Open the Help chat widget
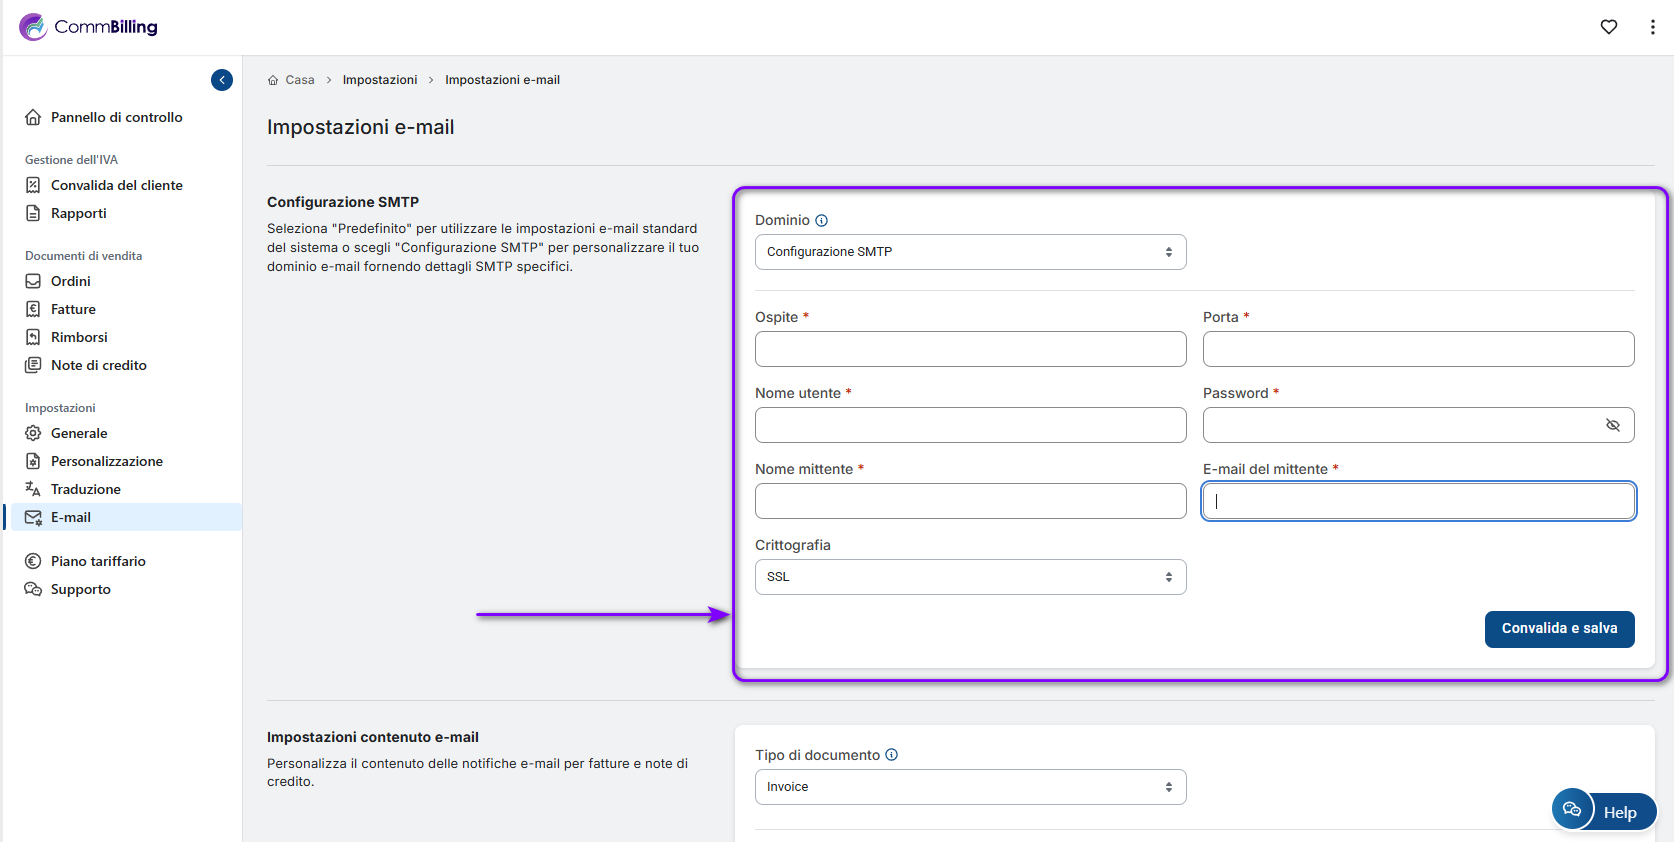 [1603, 811]
